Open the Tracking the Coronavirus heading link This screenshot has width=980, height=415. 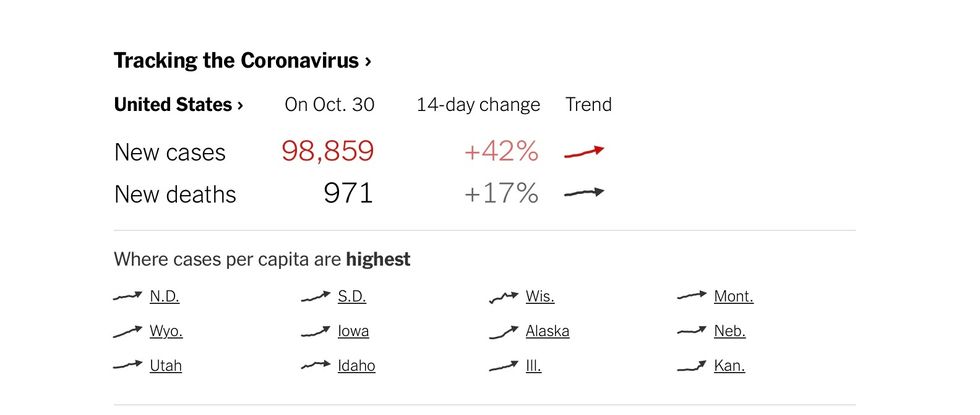tap(242, 61)
